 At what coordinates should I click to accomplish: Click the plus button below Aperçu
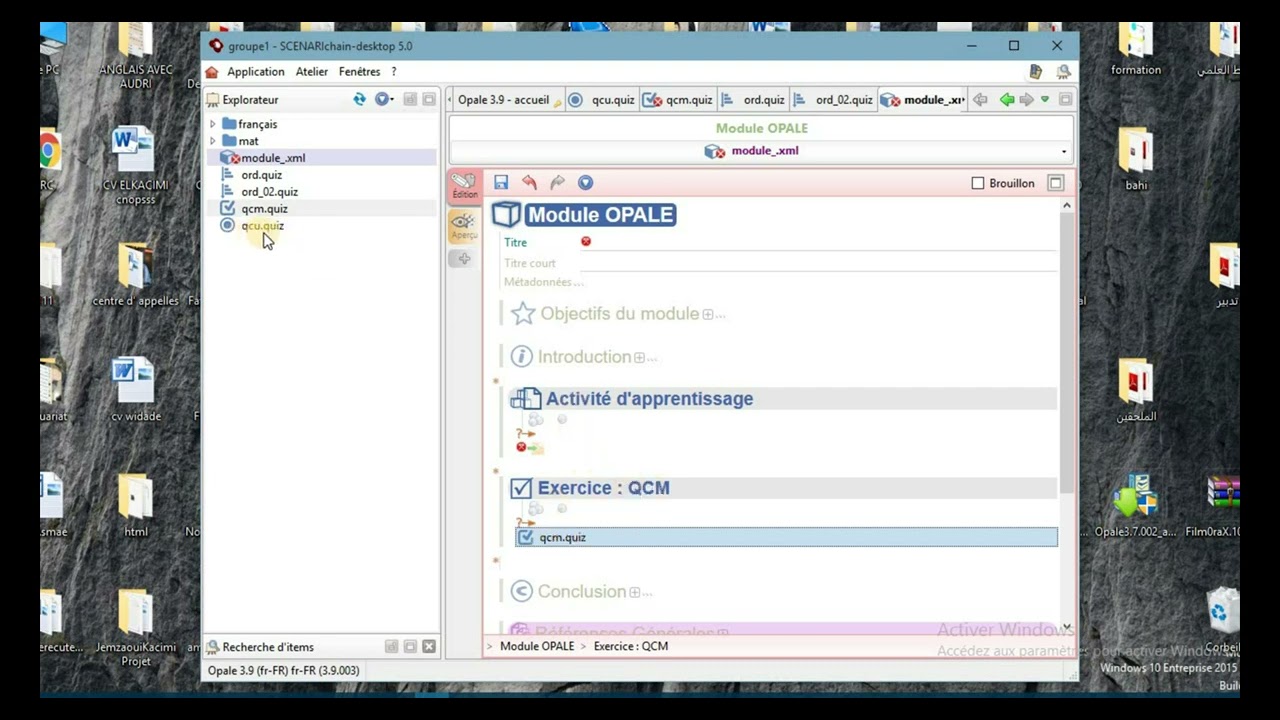click(x=463, y=259)
